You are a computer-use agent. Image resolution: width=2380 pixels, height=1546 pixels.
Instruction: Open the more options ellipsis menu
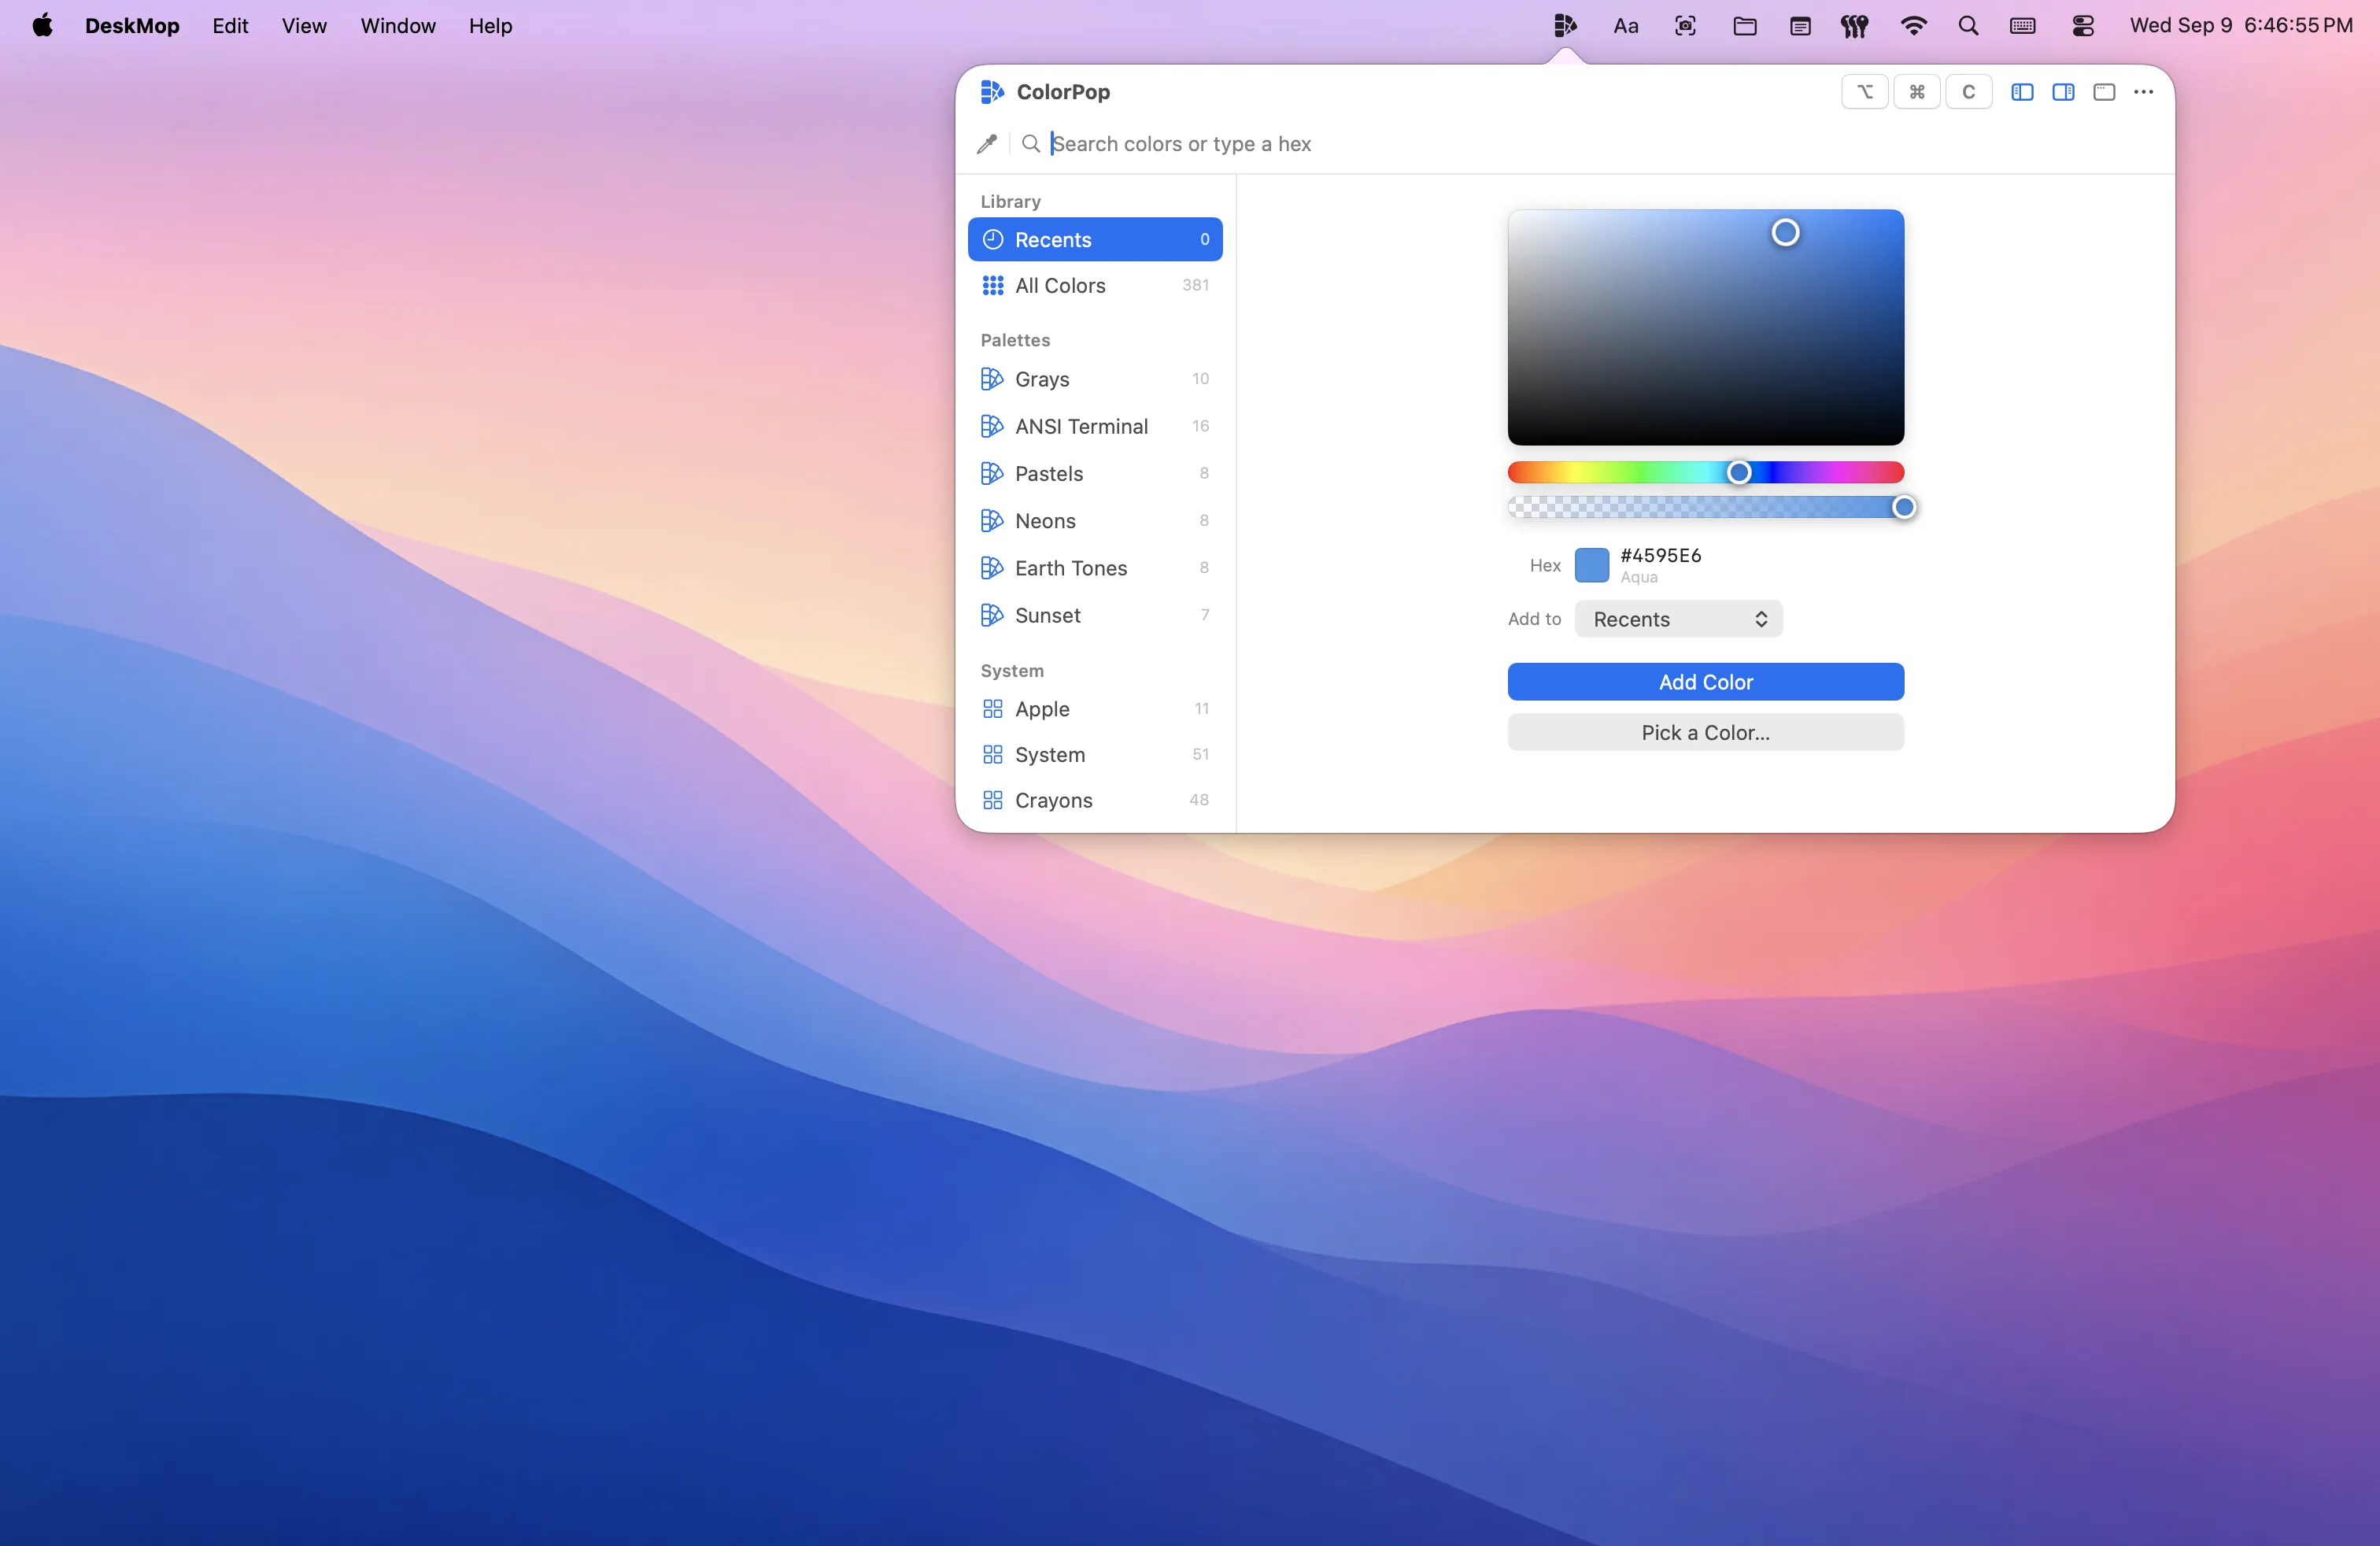point(2143,92)
